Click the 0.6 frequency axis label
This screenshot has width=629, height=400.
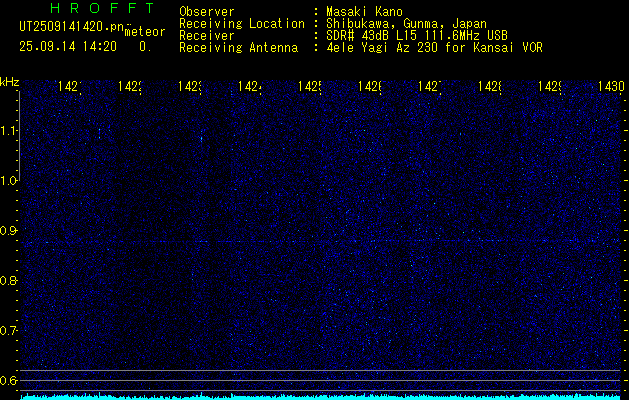tap(9, 380)
